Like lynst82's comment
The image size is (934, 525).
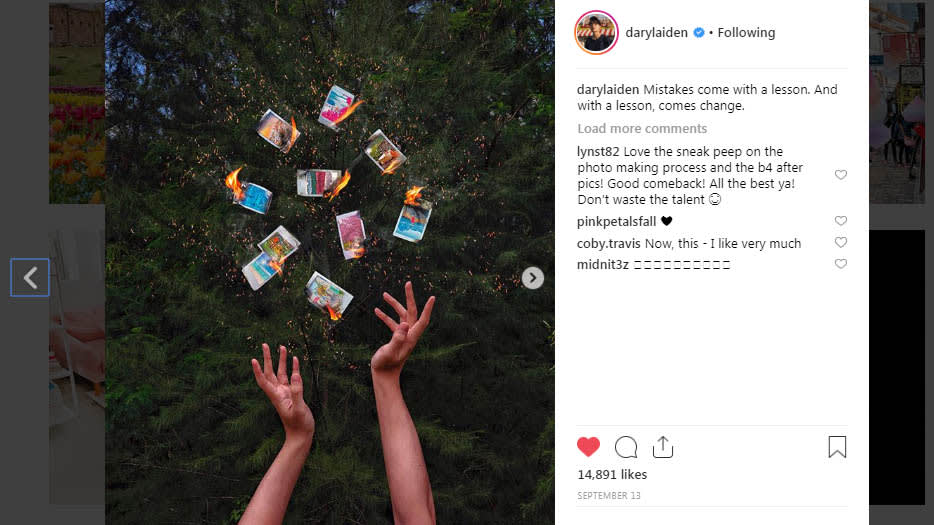tap(840, 175)
